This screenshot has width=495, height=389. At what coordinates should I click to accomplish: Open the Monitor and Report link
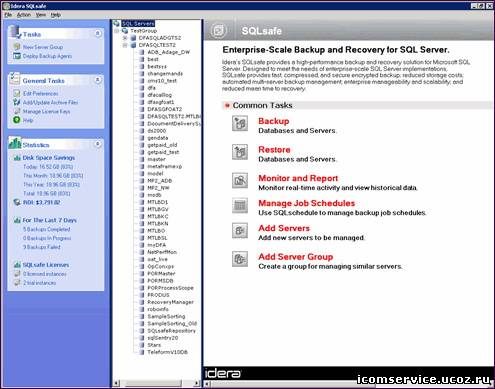click(x=298, y=178)
